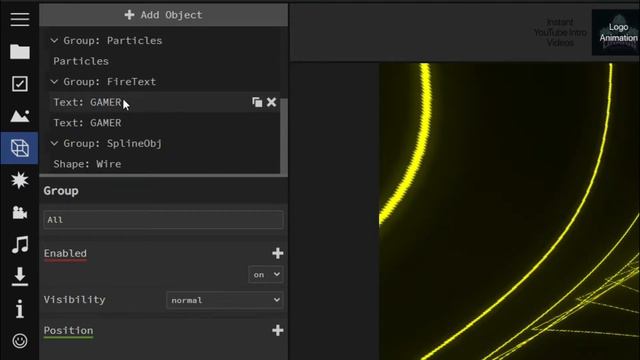Select the highlighted Text: GAMER row
This screenshot has height=360, width=640.
pos(164,102)
